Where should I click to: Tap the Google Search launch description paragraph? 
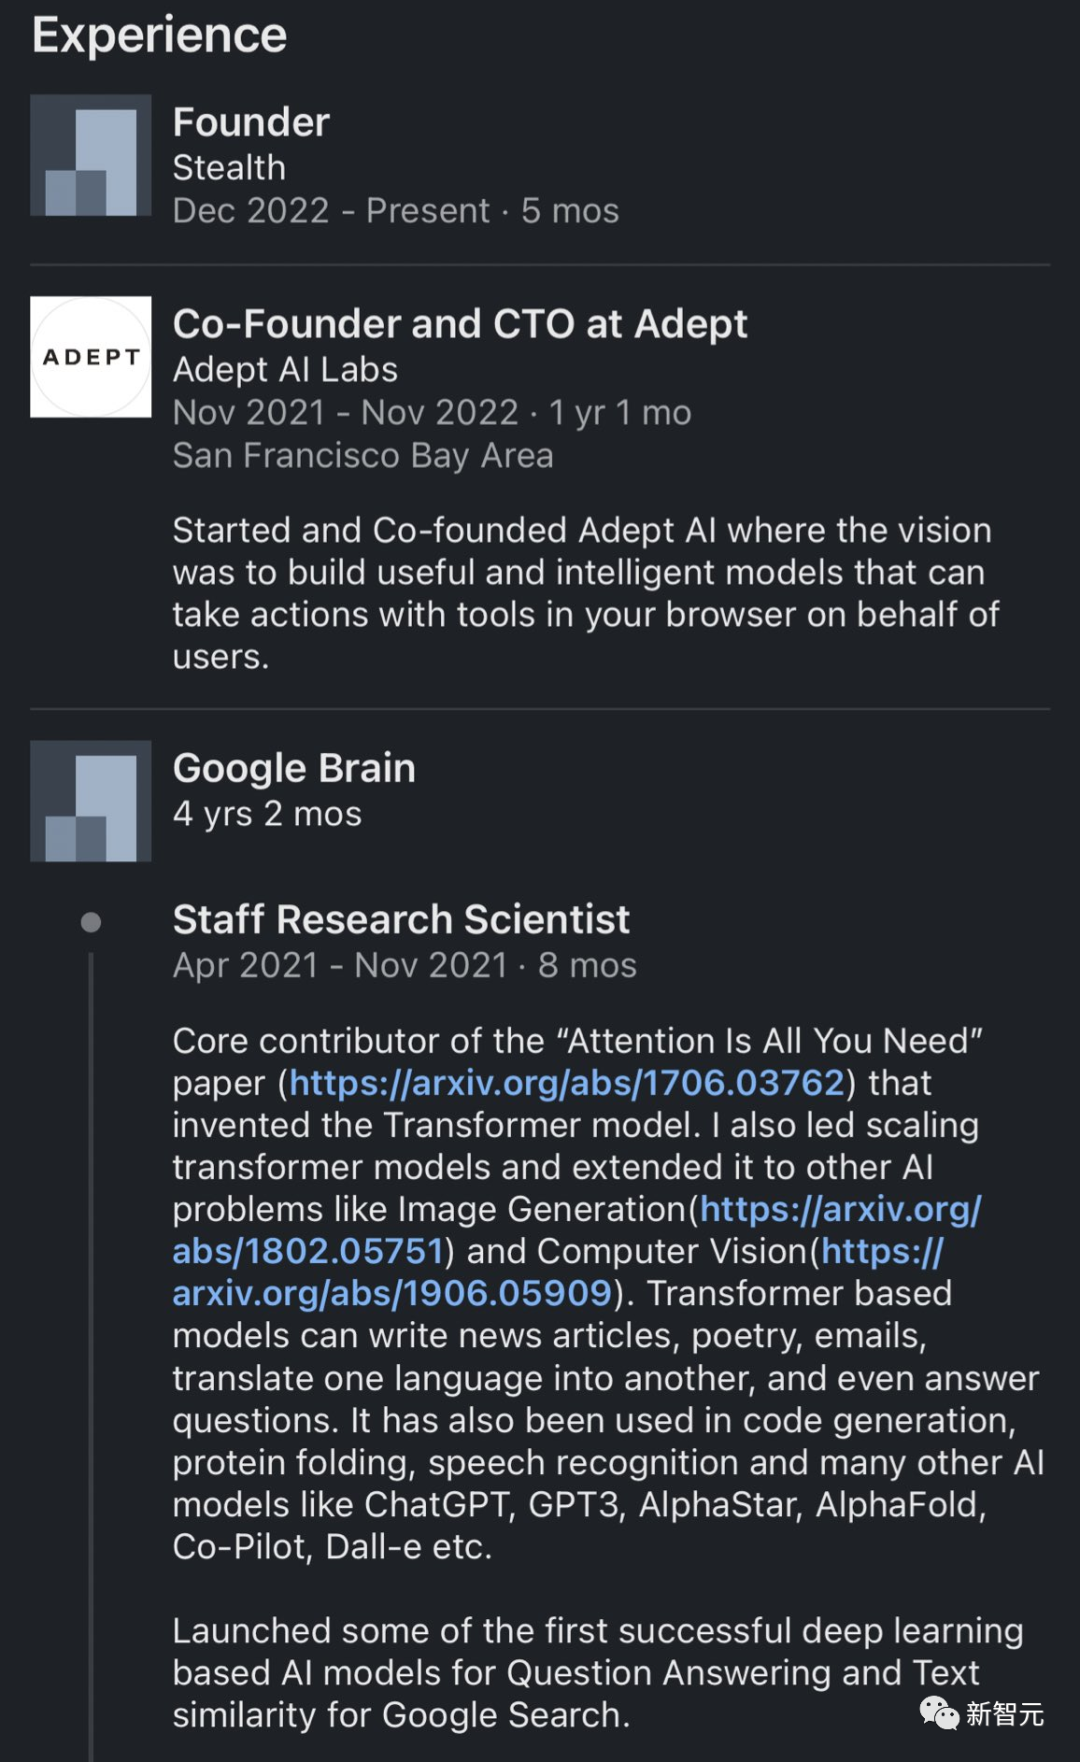click(x=597, y=1672)
